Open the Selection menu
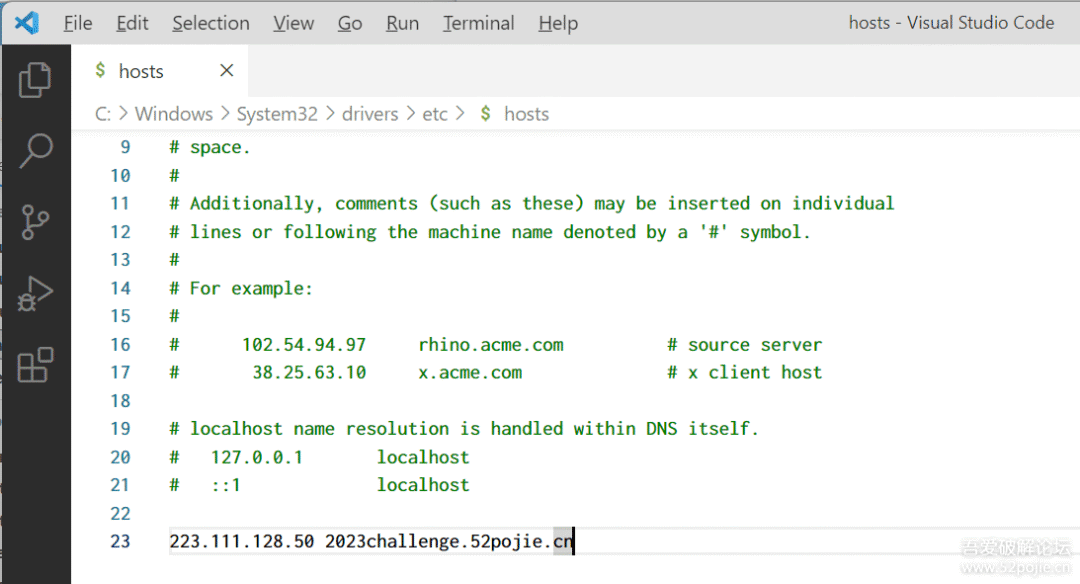The image size is (1080, 584). point(211,23)
